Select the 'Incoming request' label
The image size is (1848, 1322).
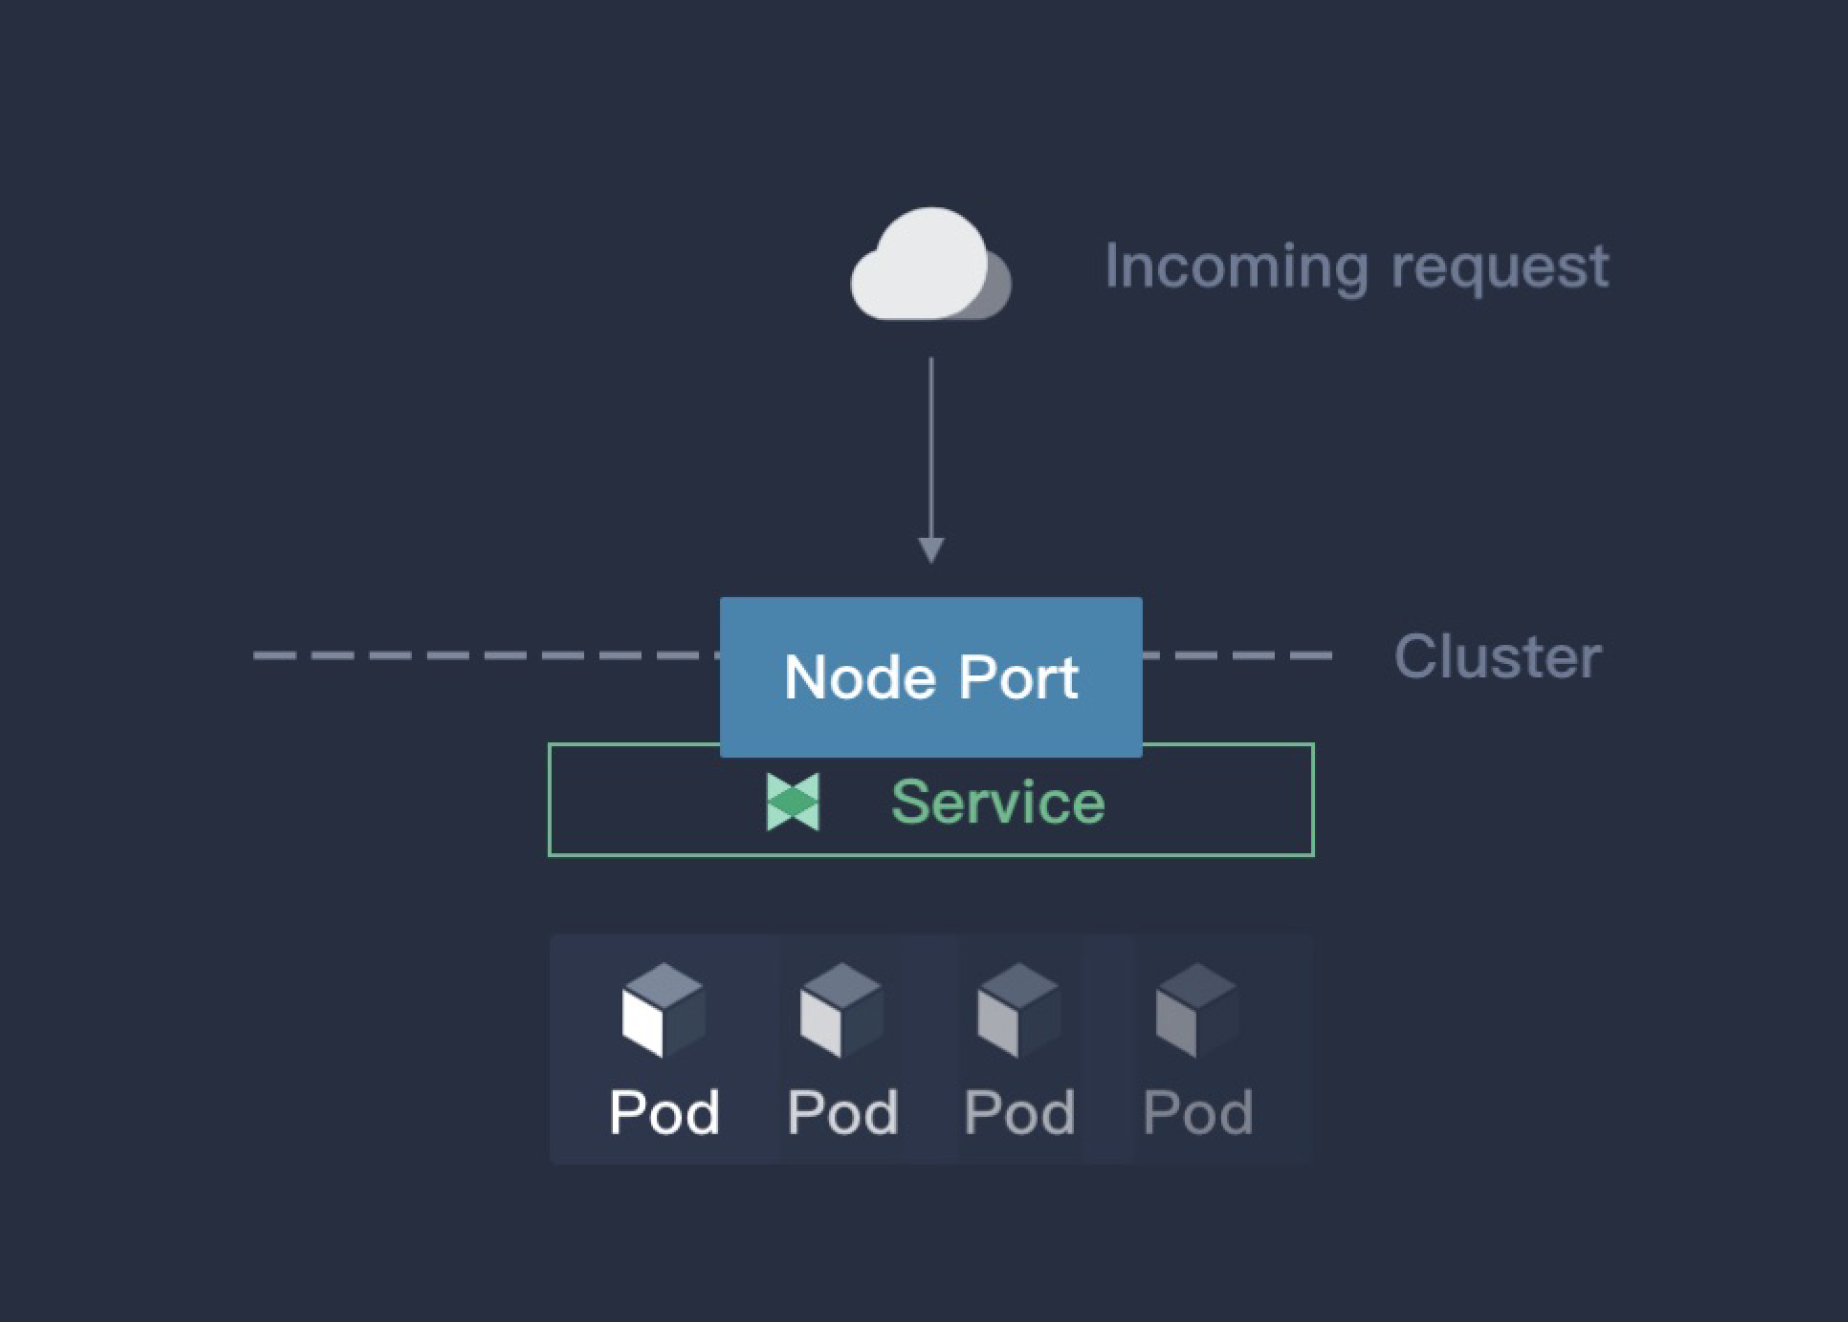[1357, 268]
